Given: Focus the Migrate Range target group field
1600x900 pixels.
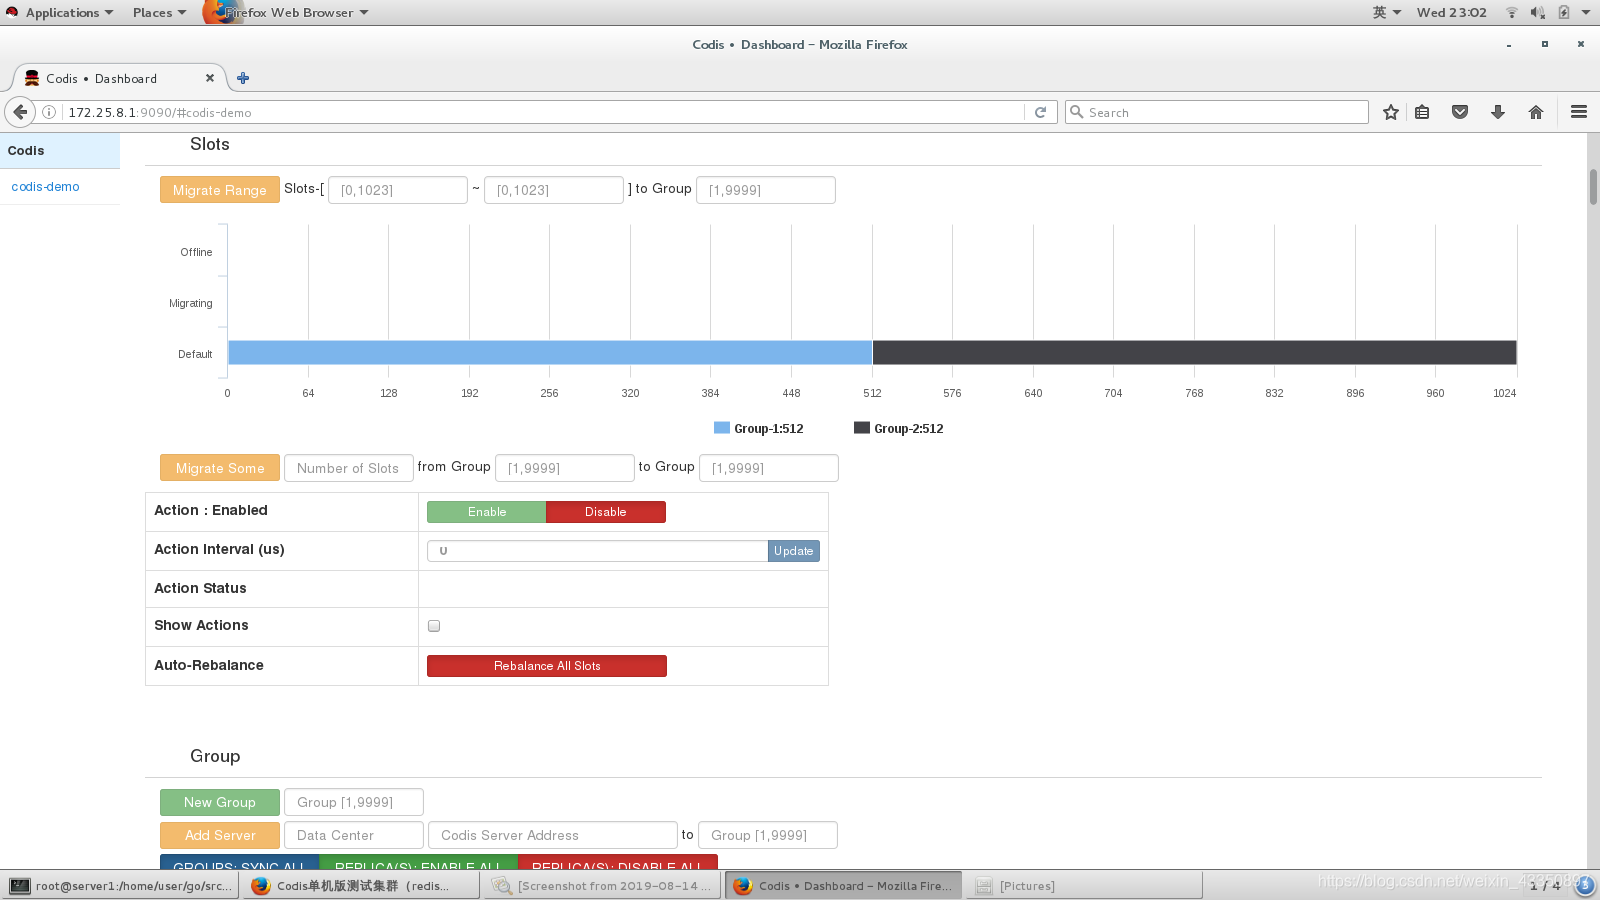Looking at the screenshot, I should tap(766, 190).
